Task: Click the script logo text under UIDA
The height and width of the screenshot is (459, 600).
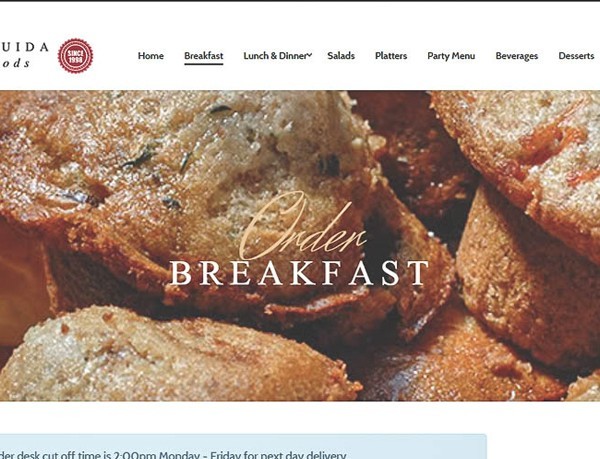Action: click(x=15, y=63)
